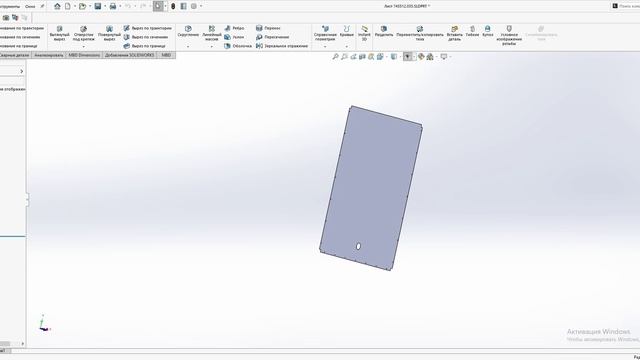Switch to the MBD Dimensions tab

pos(84,55)
